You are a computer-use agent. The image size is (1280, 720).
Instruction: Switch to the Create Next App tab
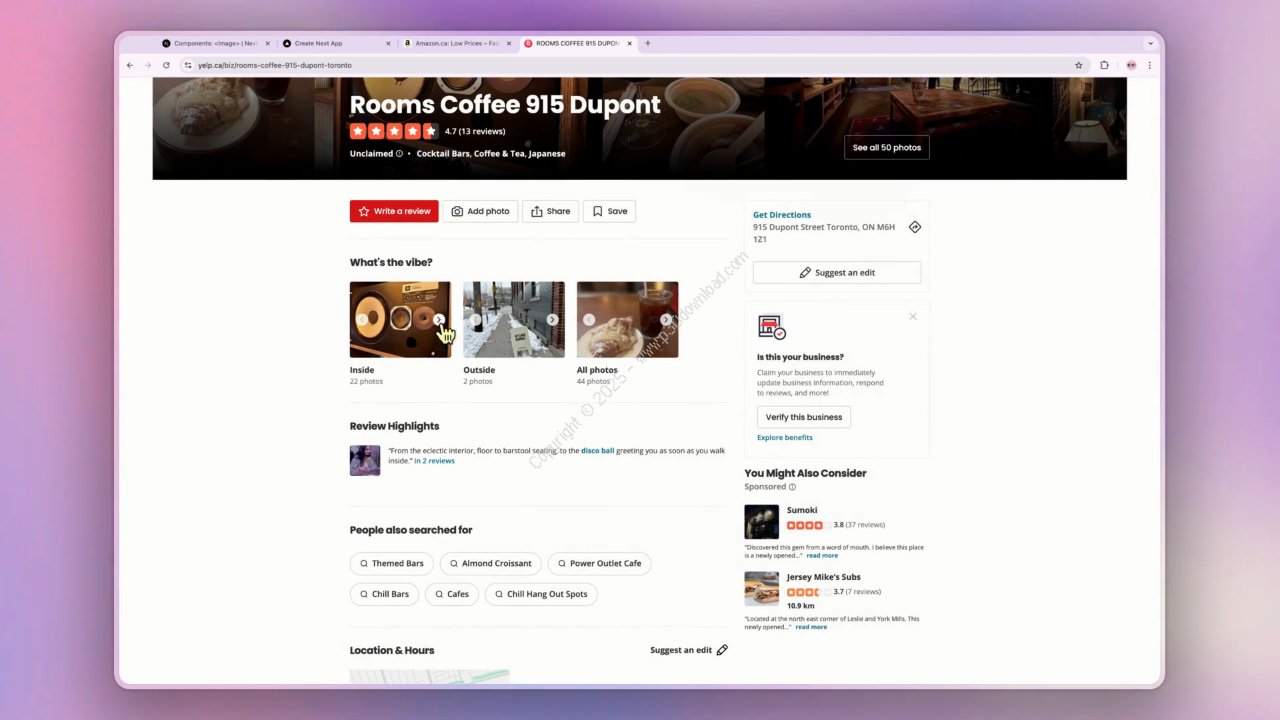(x=335, y=43)
